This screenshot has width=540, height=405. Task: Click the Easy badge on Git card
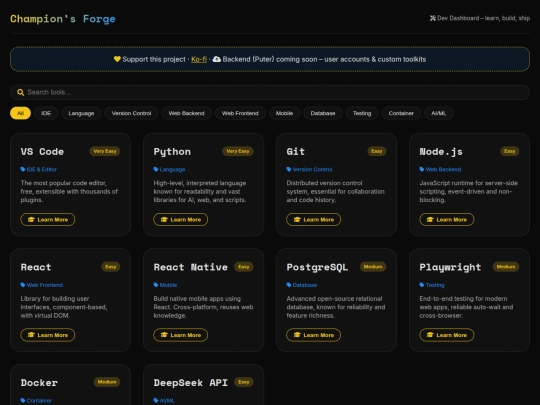pos(377,151)
